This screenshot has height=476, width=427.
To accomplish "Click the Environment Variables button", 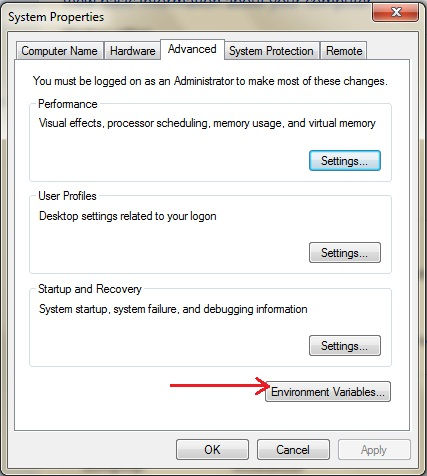I will (x=328, y=392).
